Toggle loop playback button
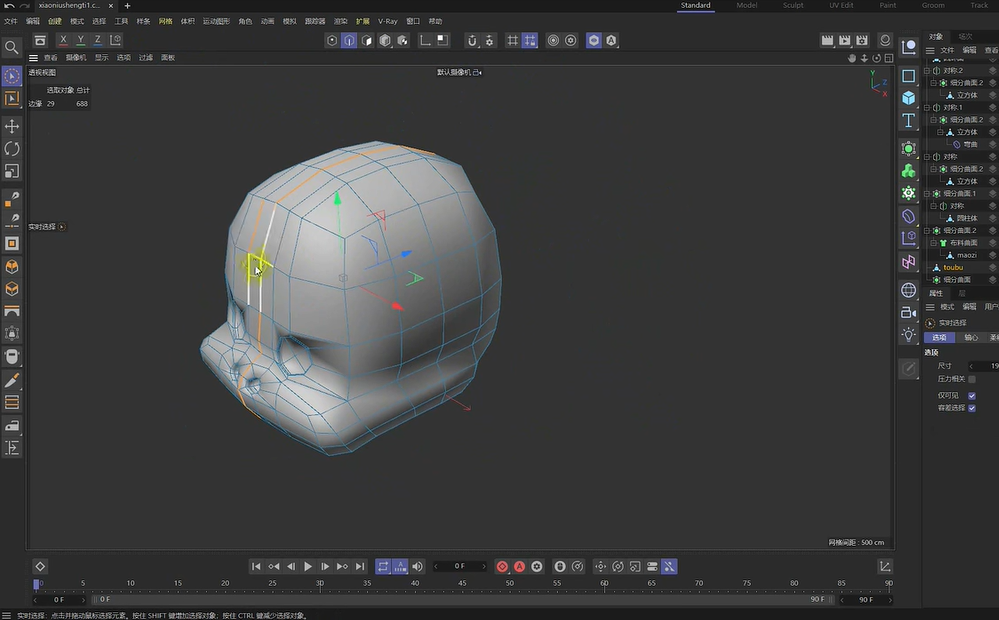The width and height of the screenshot is (999, 620). 383,566
